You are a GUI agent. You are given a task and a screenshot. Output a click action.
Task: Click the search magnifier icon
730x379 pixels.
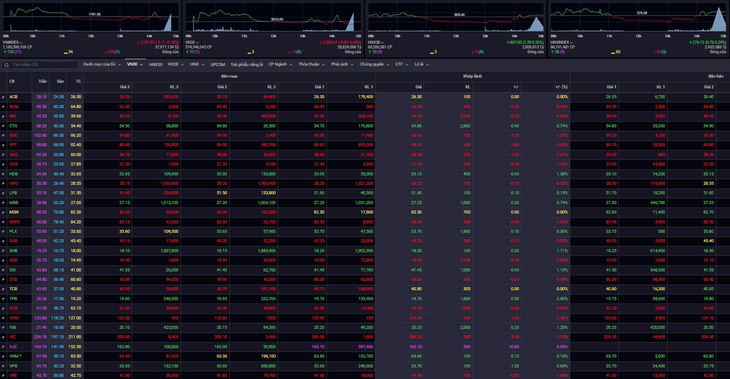point(7,65)
